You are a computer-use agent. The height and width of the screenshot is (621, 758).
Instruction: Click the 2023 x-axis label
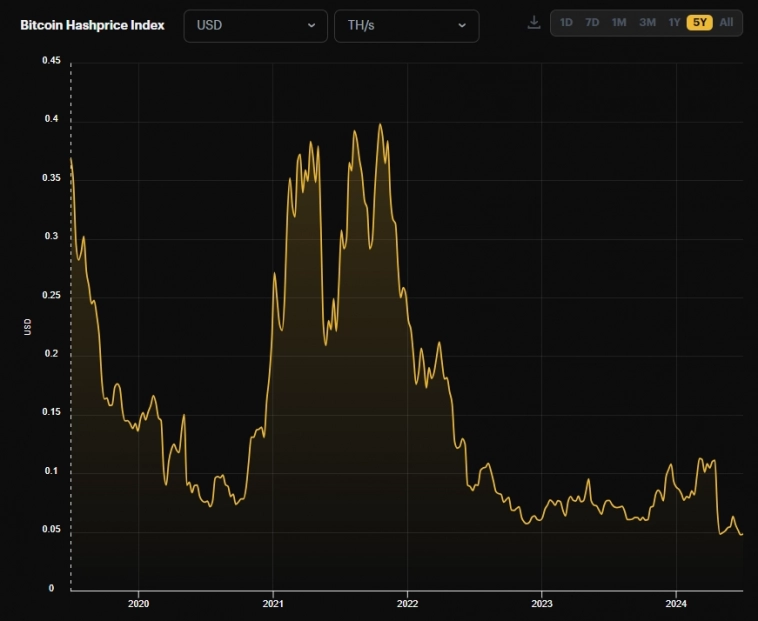coord(541,604)
